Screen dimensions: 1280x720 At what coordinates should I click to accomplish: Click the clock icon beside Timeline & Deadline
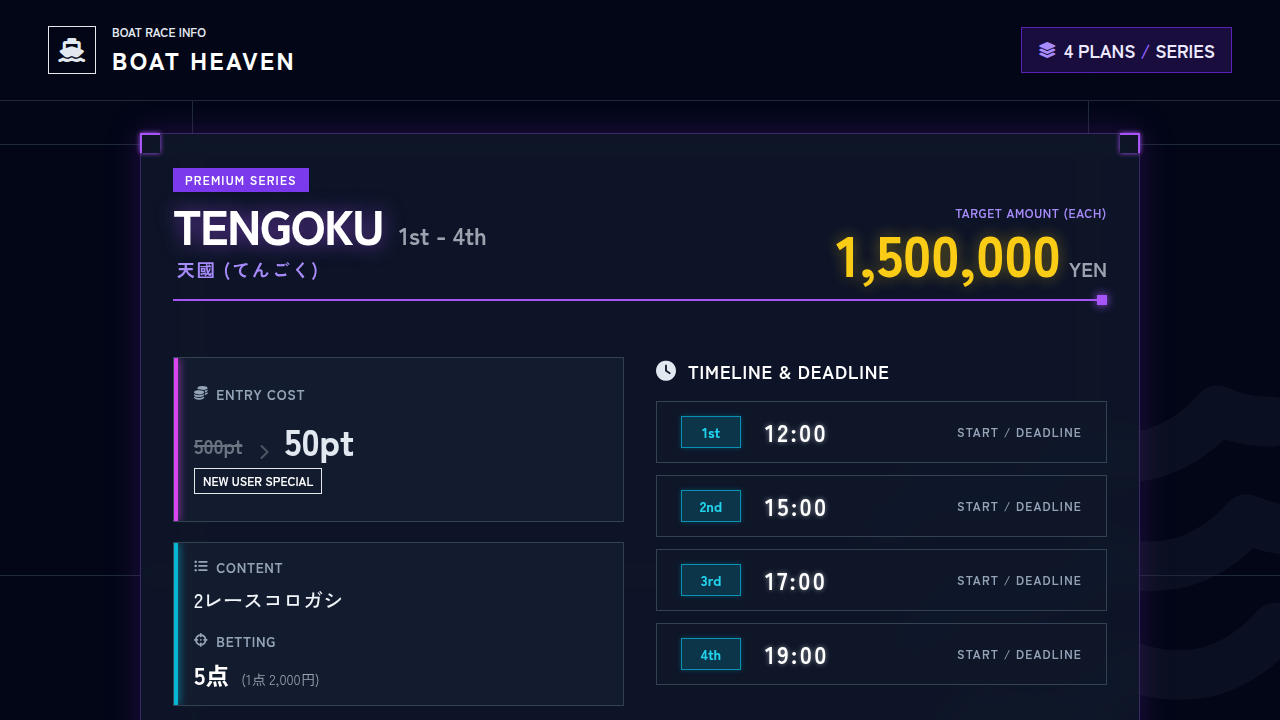pyautogui.click(x=666, y=371)
